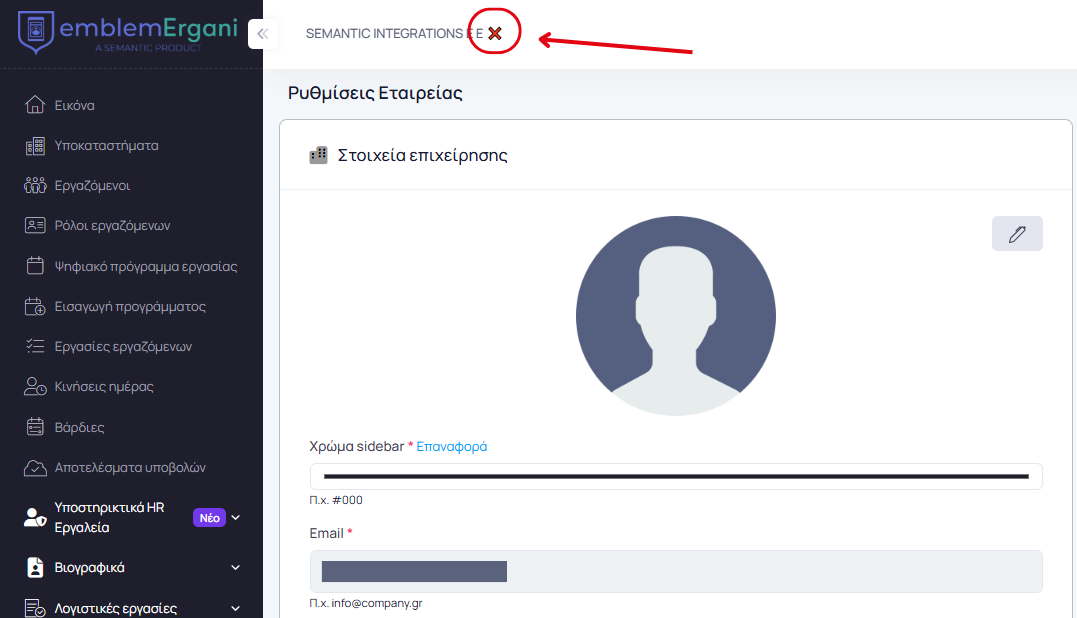1077x618 pixels.
Task: Open Υποκαταστήματα building icon in sidebar
Action: [x=35, y=146]
